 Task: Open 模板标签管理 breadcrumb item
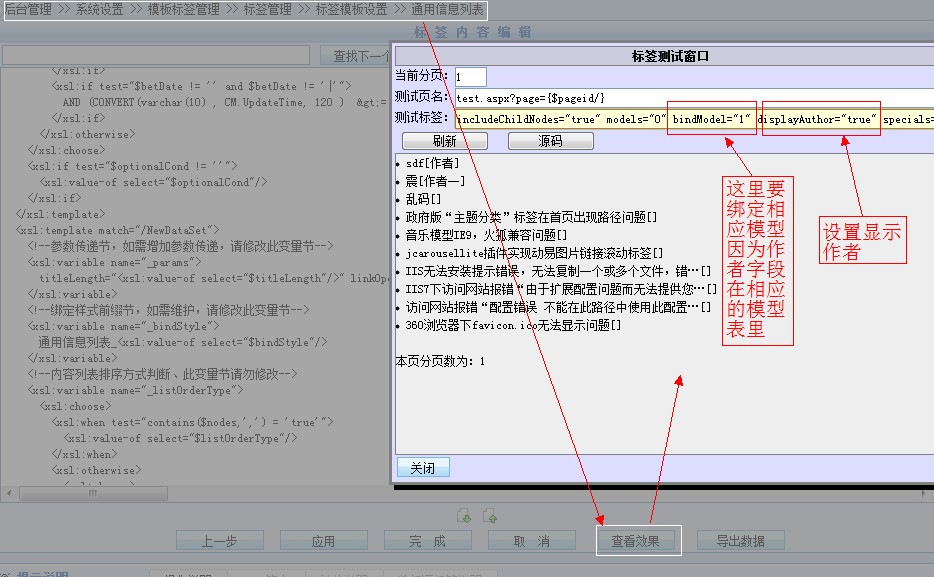[x=183, y=9]
